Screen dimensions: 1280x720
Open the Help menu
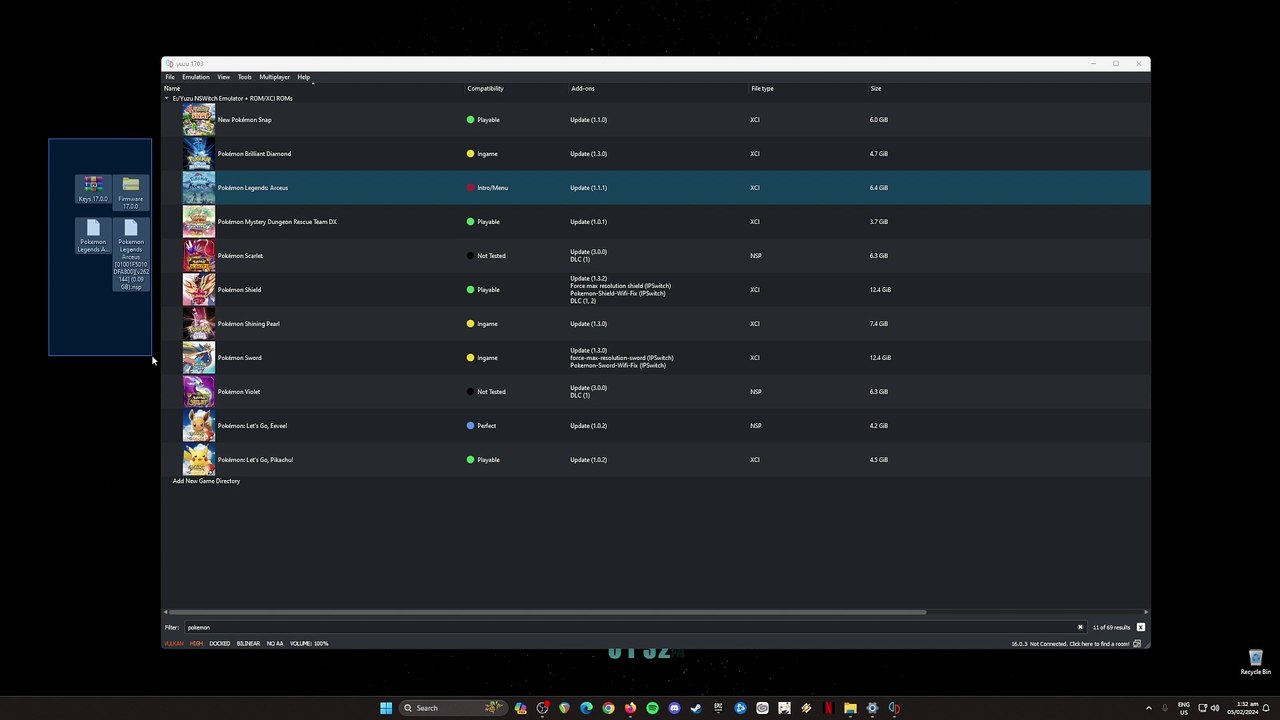pyautogui.click(x=303, y=77)
